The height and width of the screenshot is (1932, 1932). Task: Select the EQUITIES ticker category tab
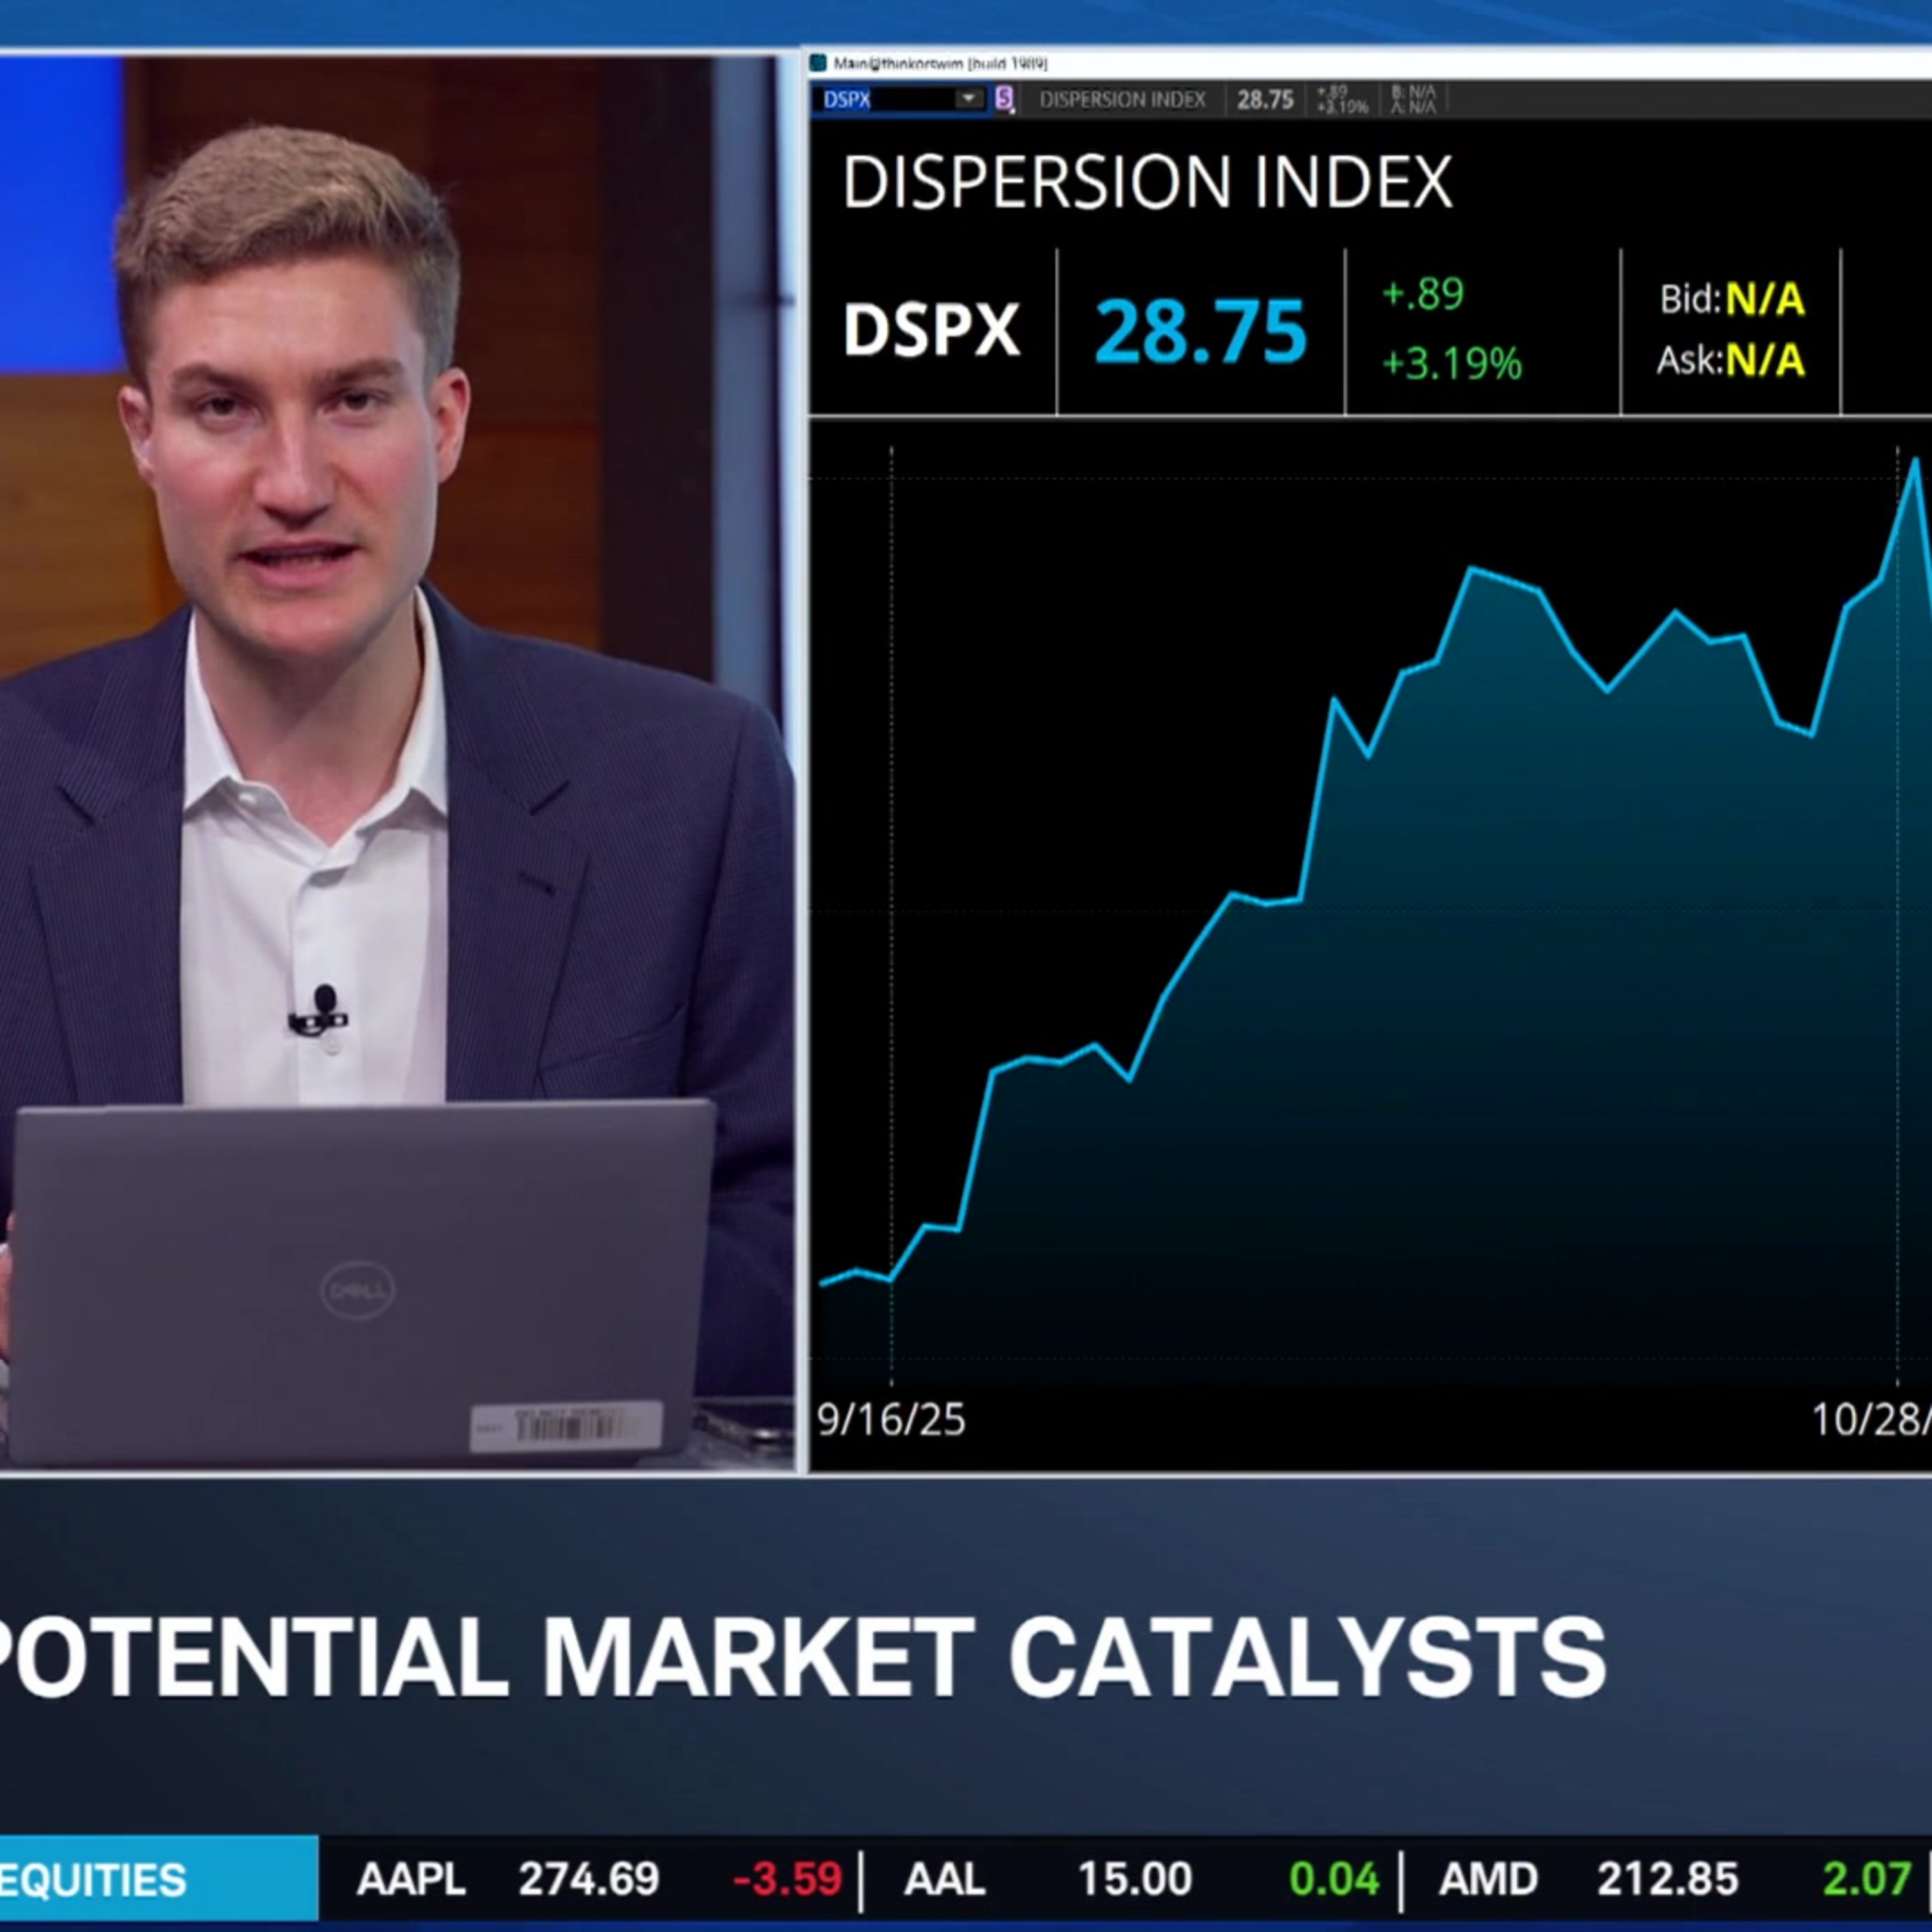92,1877
